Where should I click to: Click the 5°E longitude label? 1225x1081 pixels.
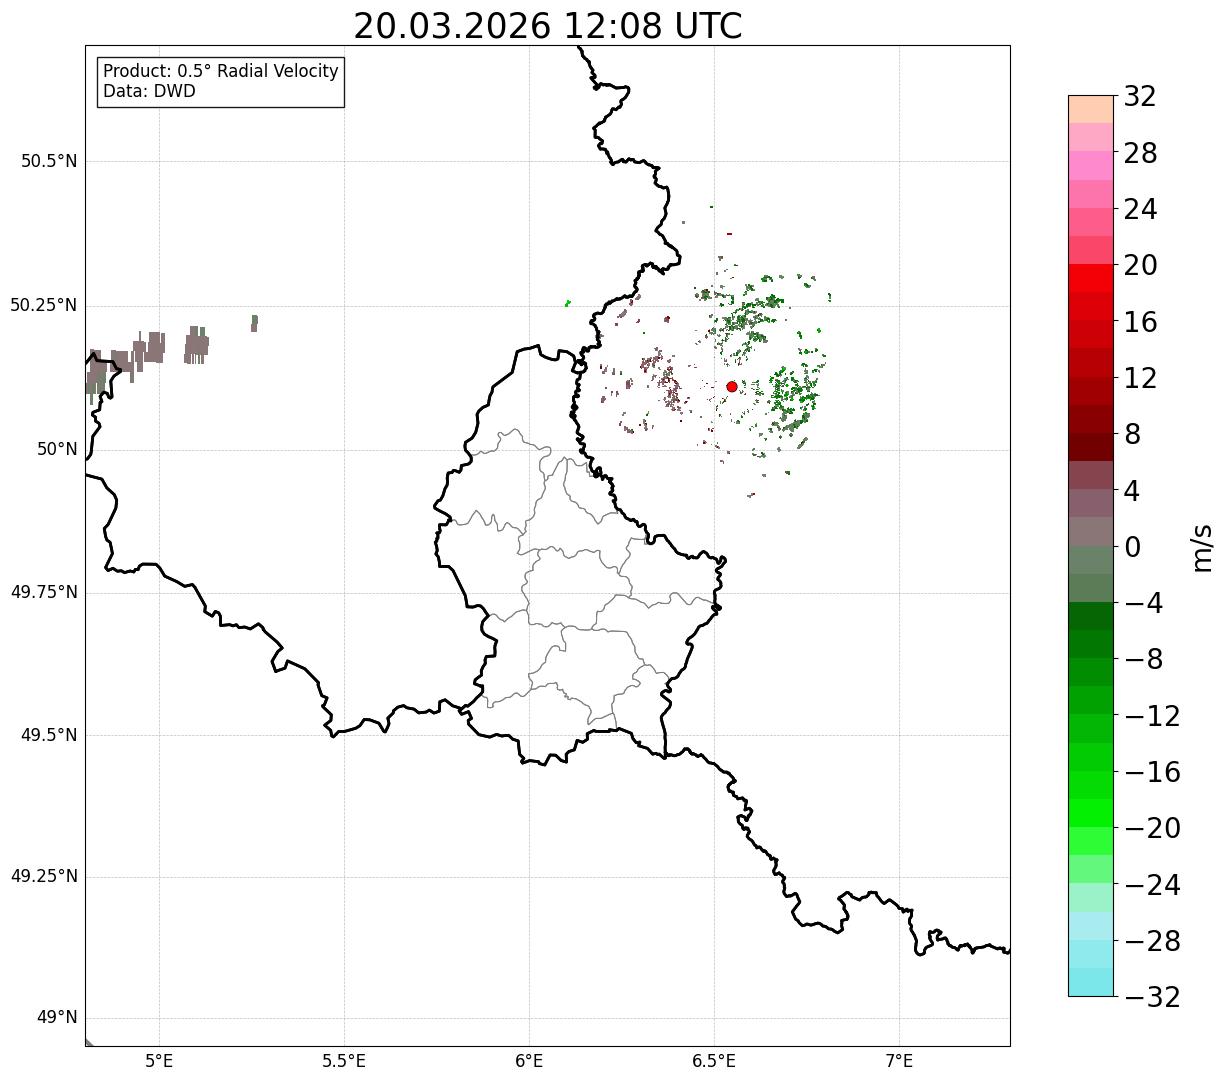coord(159,1061)
